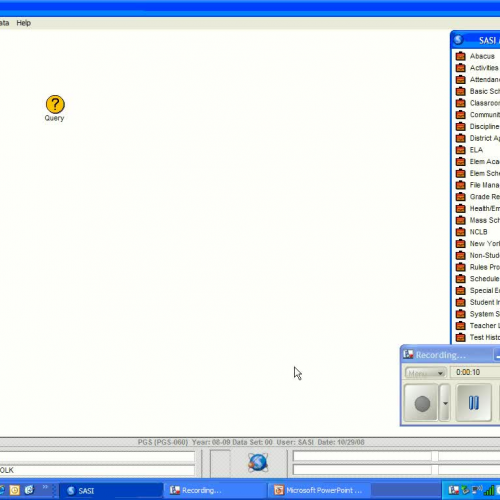Screen dimensions: 500x500
Task: Click the PGS status bar text
Action: click(x=251, y=442)
